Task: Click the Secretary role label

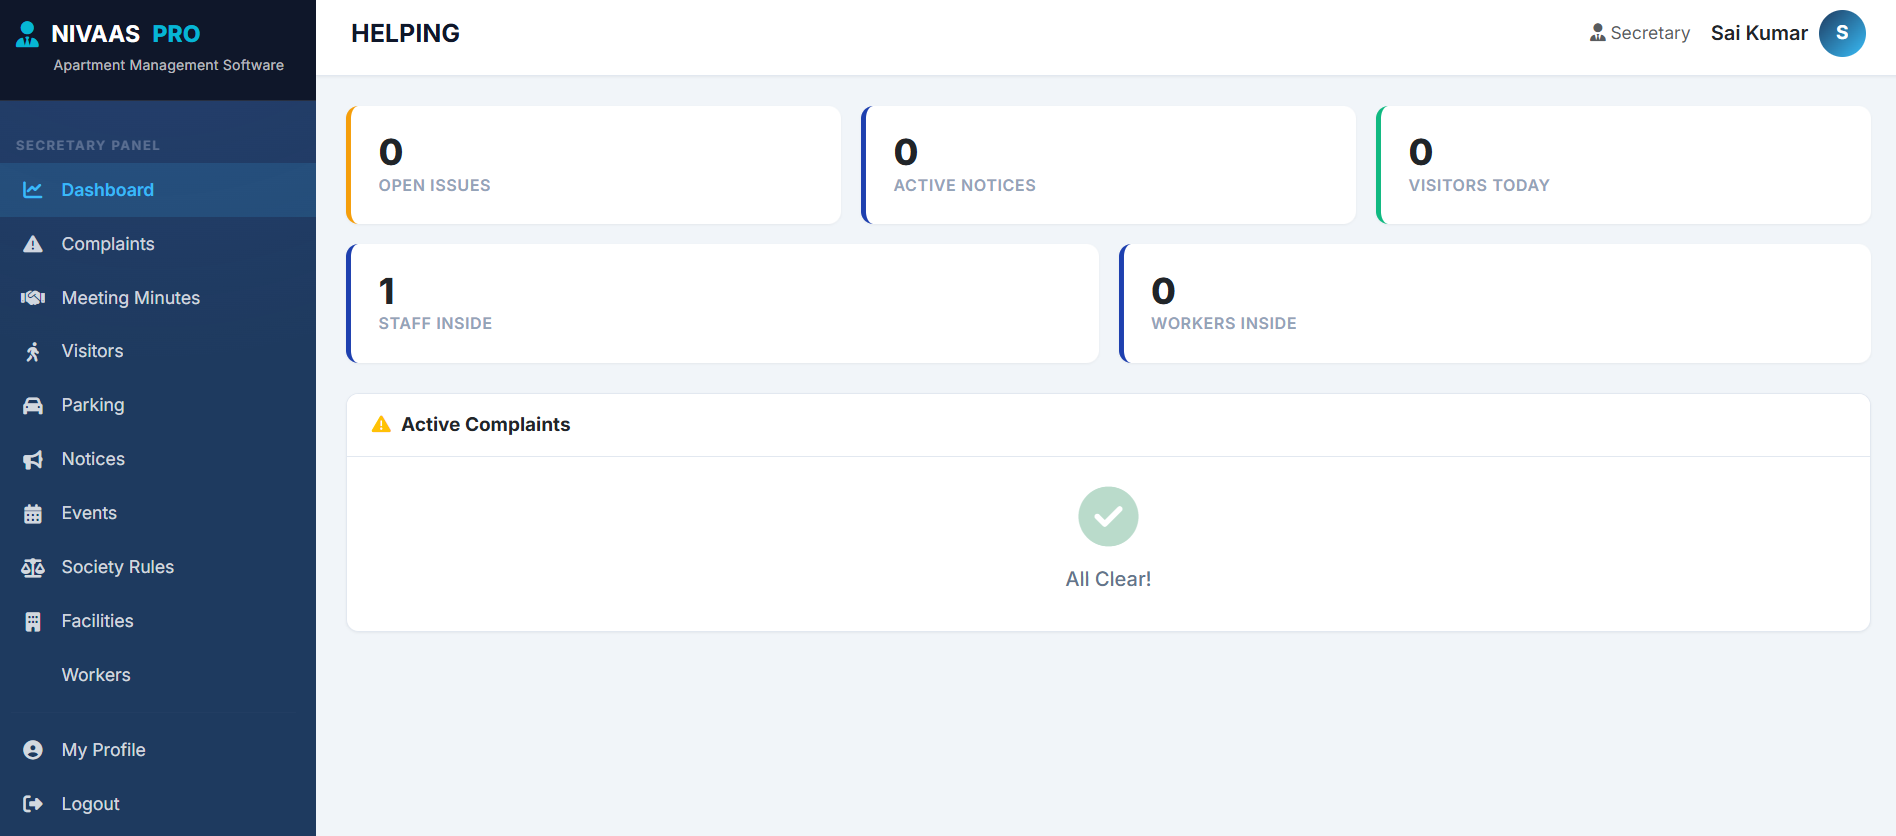Action: tap(1650, 33)
